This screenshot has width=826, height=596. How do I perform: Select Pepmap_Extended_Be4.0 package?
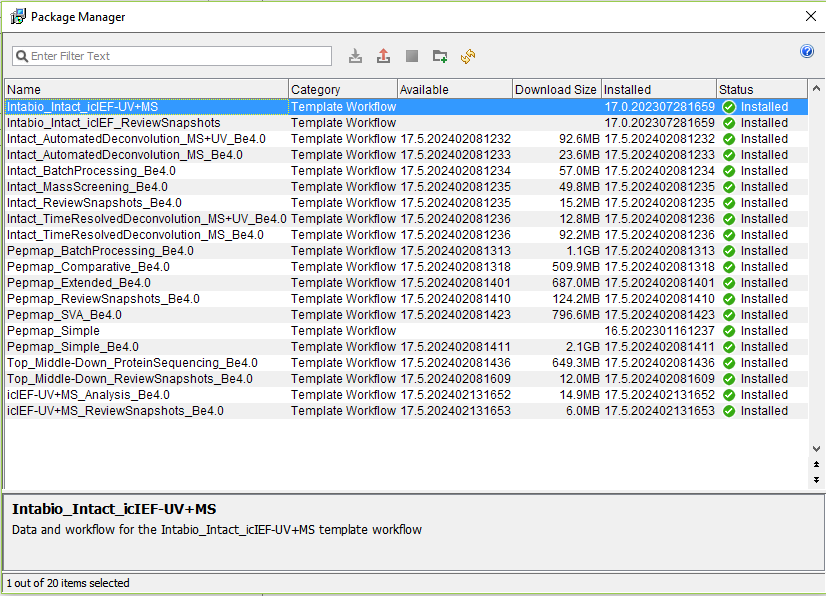point(406,283)
